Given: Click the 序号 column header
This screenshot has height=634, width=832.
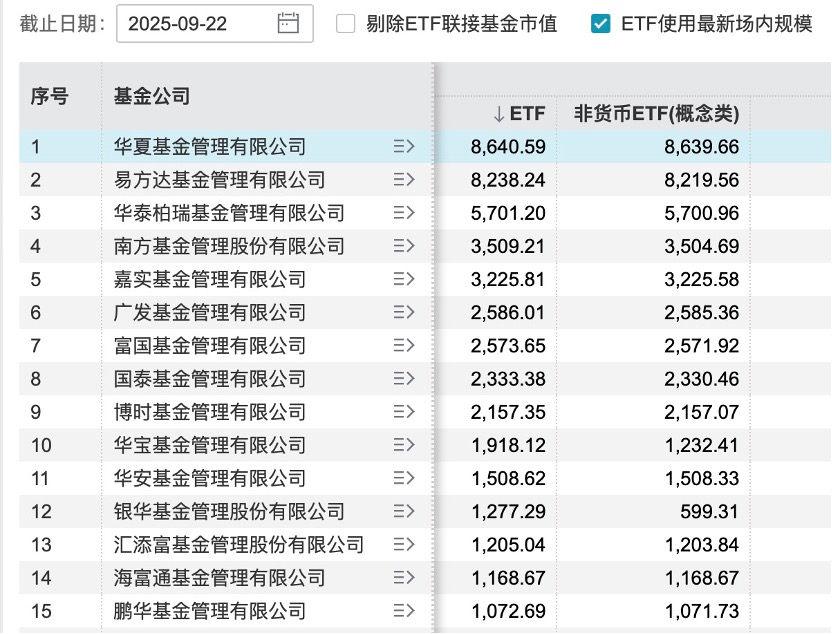Looking at the screenshot, I should pyautogui.click(x=49, y=97).
